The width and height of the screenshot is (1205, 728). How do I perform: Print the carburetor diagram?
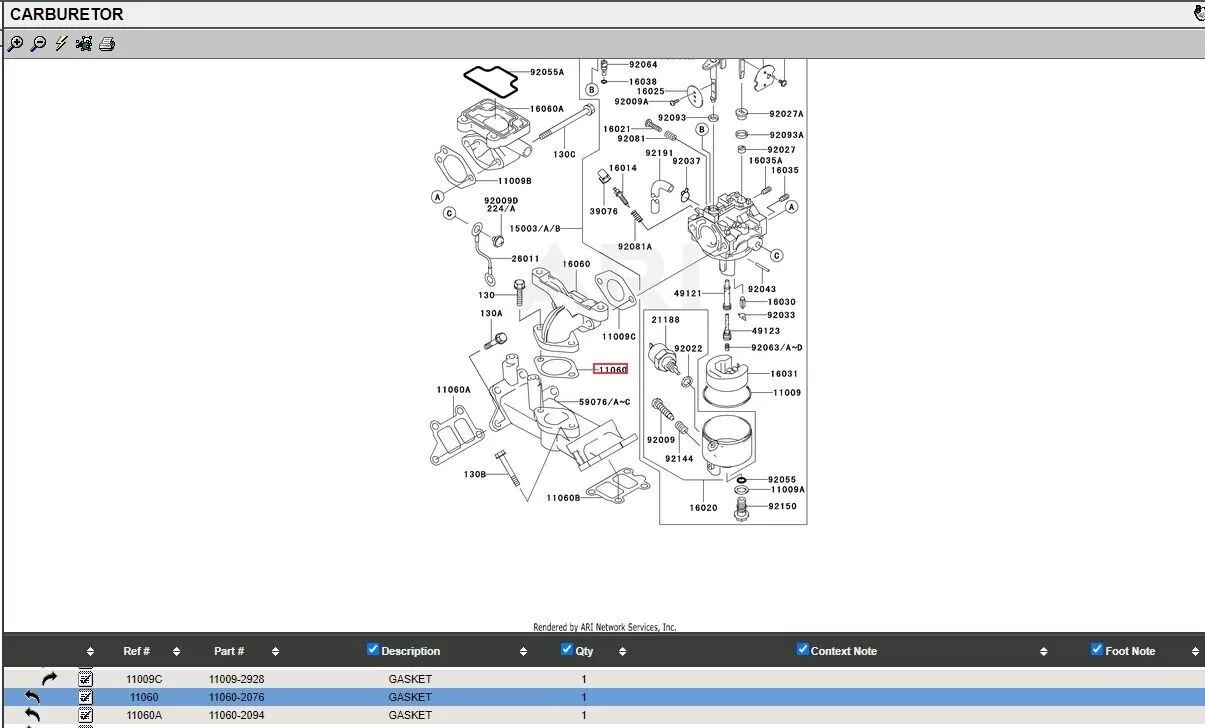[x=107, y=44]
